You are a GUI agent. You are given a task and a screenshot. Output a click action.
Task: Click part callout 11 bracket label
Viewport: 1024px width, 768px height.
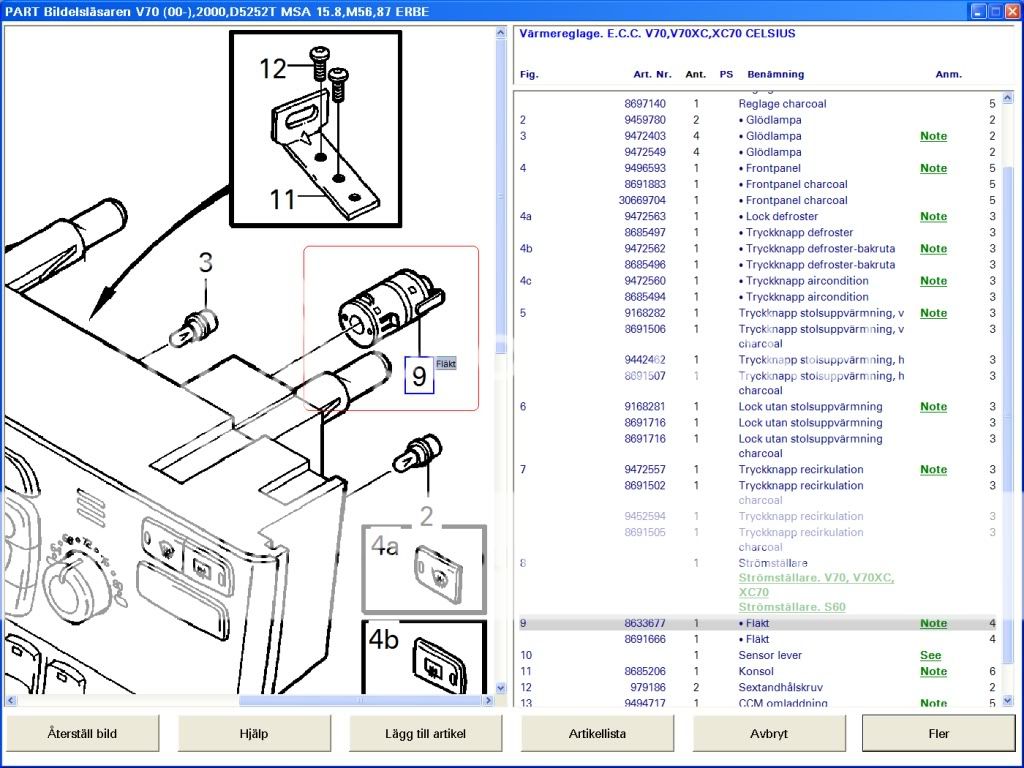(283, 199)
